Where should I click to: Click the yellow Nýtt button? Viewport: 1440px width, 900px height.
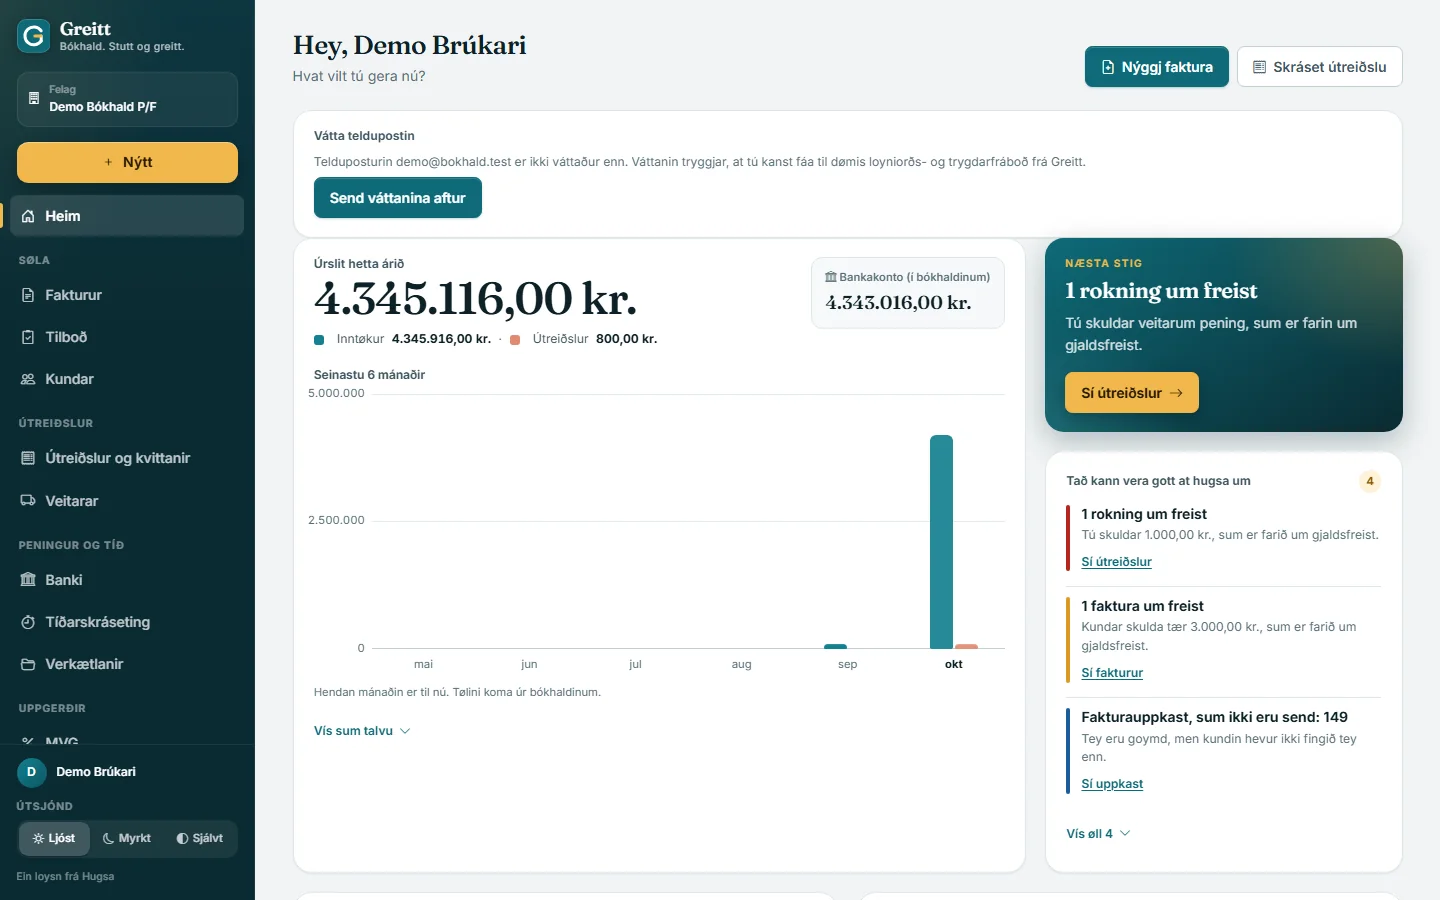(127, 162)
